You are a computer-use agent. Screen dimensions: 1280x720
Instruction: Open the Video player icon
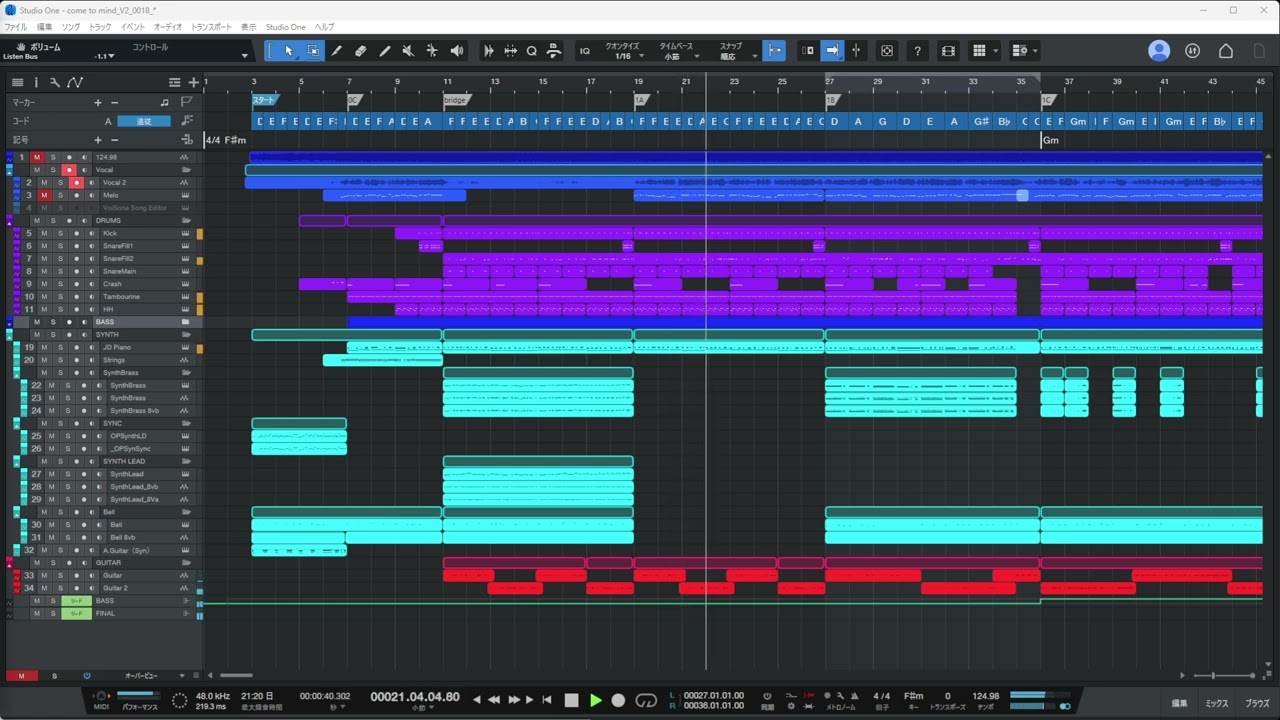948,51
